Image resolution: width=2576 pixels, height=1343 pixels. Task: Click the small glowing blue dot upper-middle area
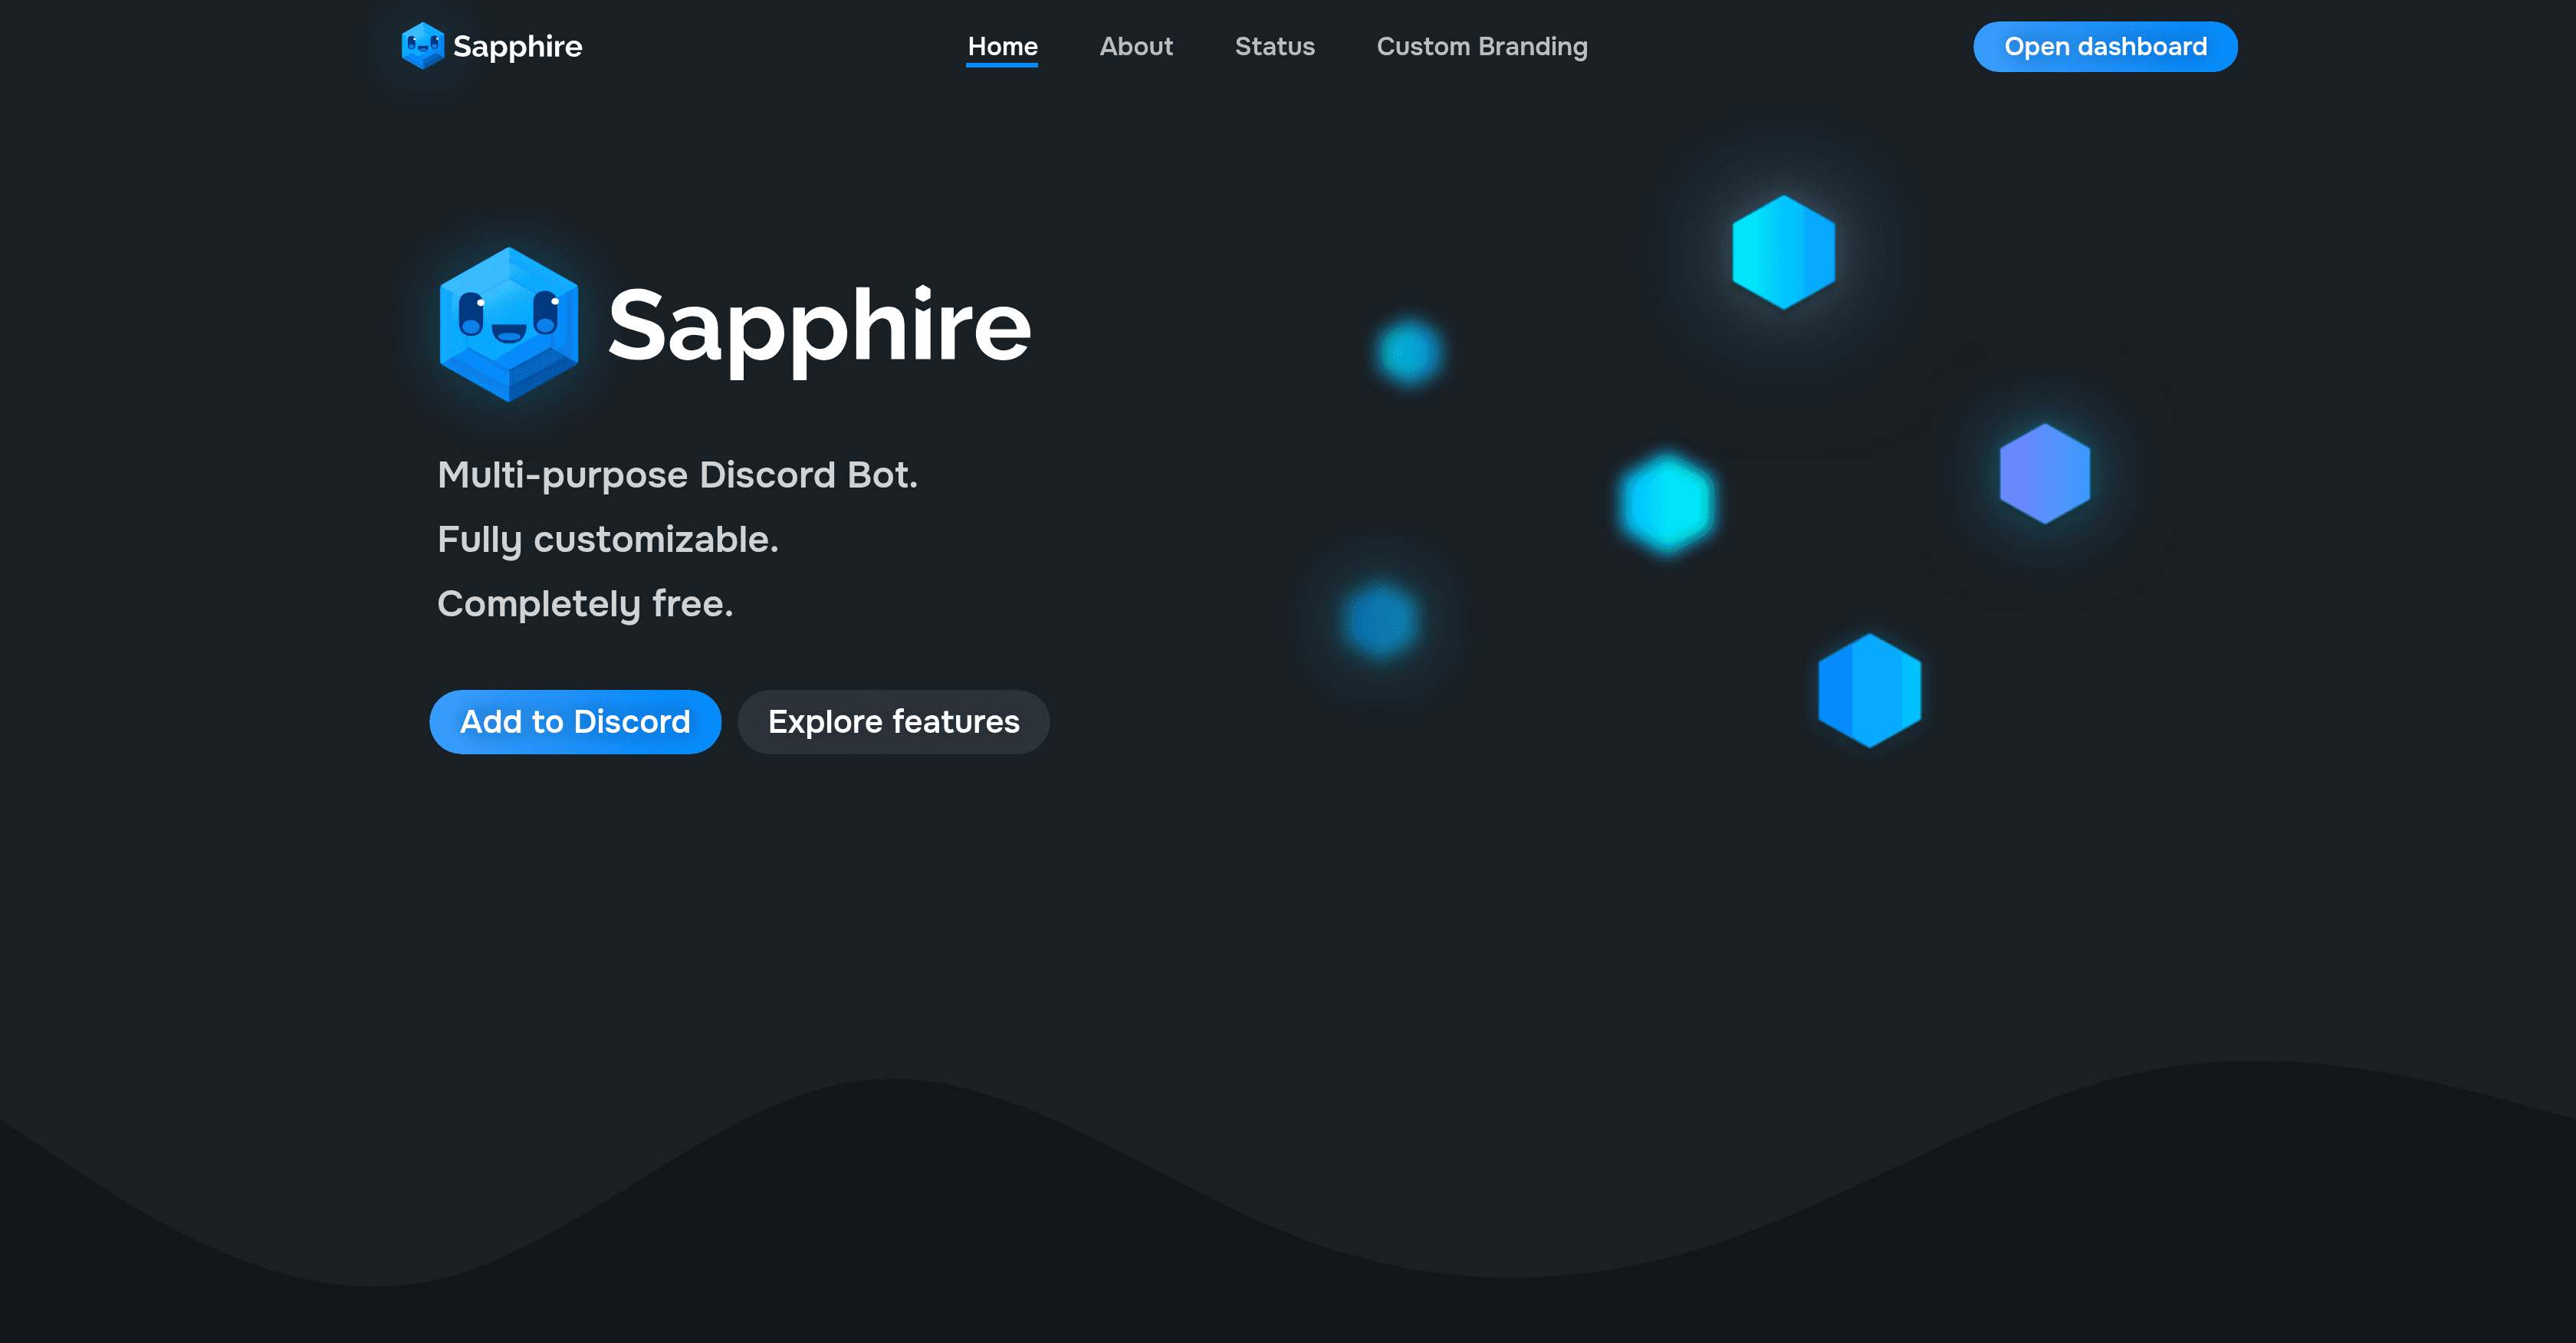click(x=1408, y=352)
